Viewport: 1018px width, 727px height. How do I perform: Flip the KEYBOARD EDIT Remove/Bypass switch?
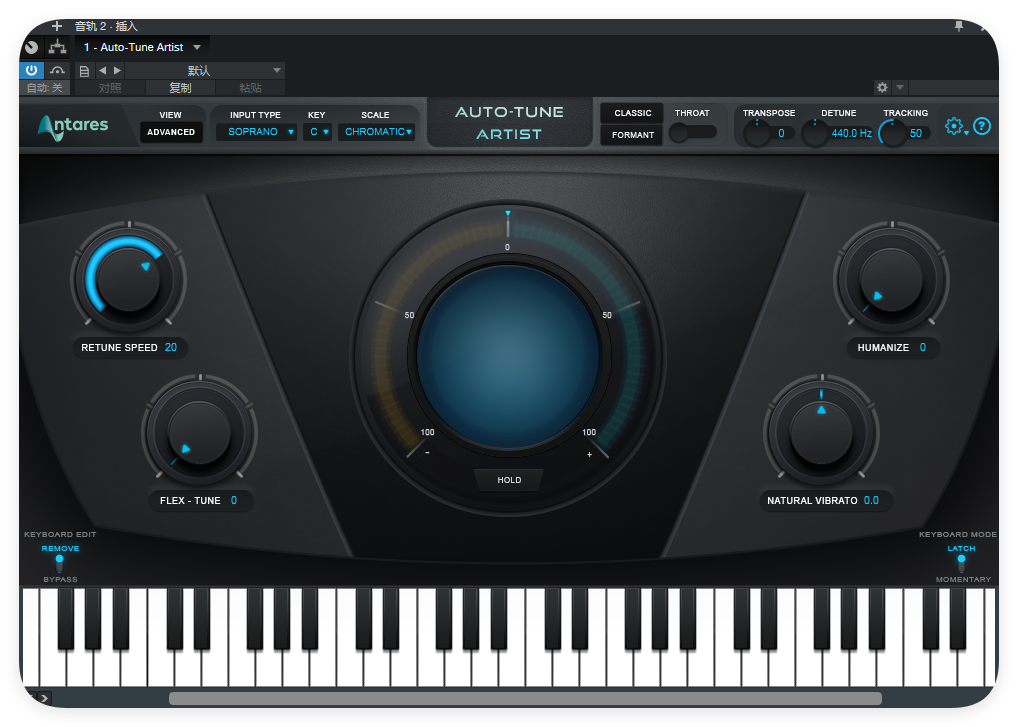click(x=60, y=563)
